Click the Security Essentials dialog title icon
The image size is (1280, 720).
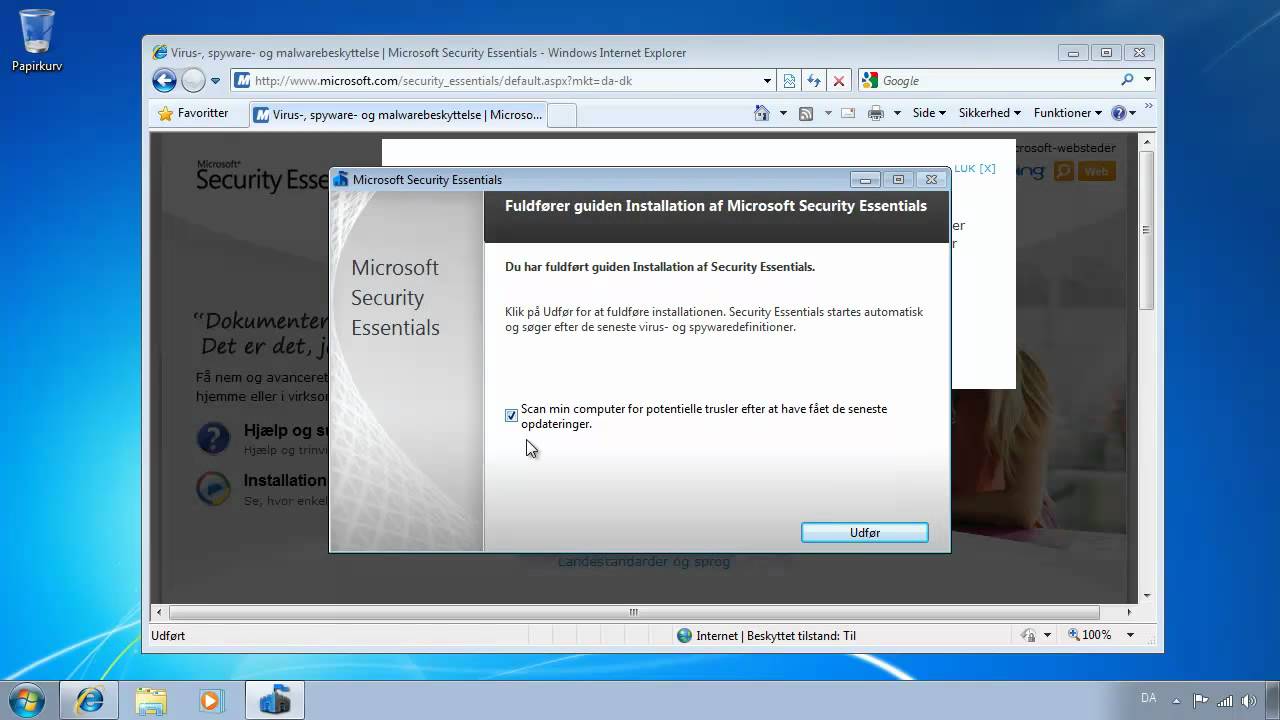click(341, 179)
